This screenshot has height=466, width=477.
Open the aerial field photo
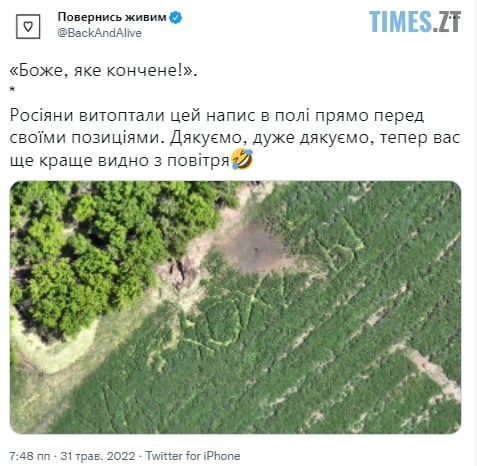(x=235, y=307)
